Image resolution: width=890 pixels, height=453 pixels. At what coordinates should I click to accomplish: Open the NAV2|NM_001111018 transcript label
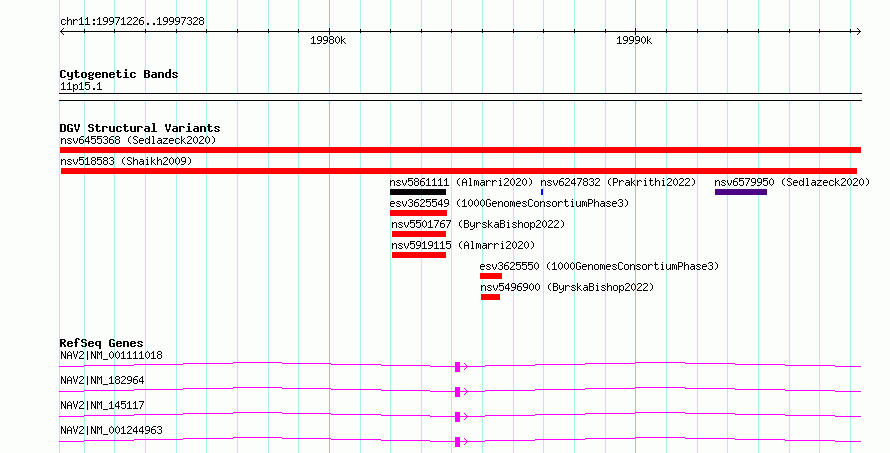pyautogui.click(x=111, y=356)
